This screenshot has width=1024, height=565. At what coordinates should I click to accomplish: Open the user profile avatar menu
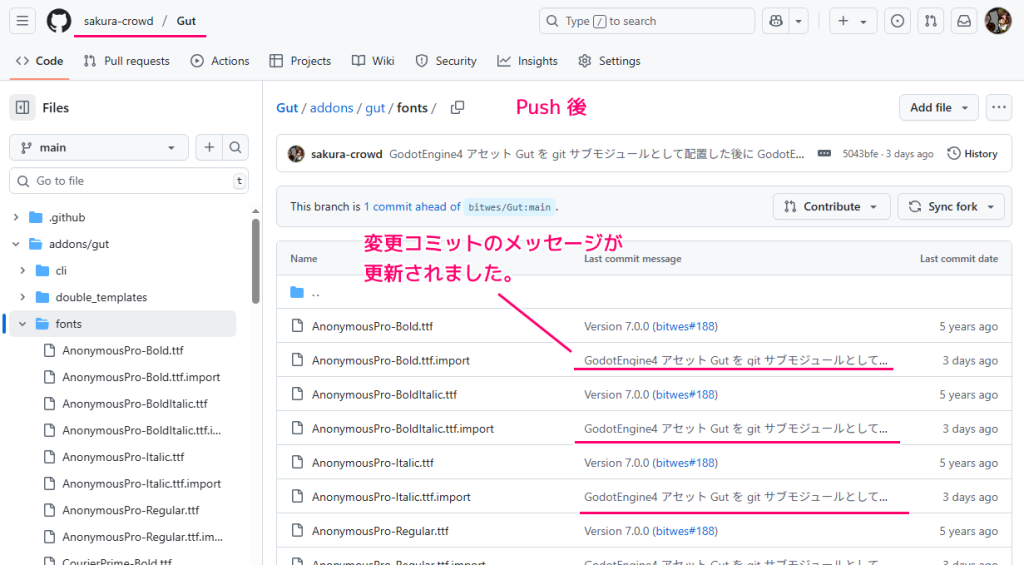point(998,21)
